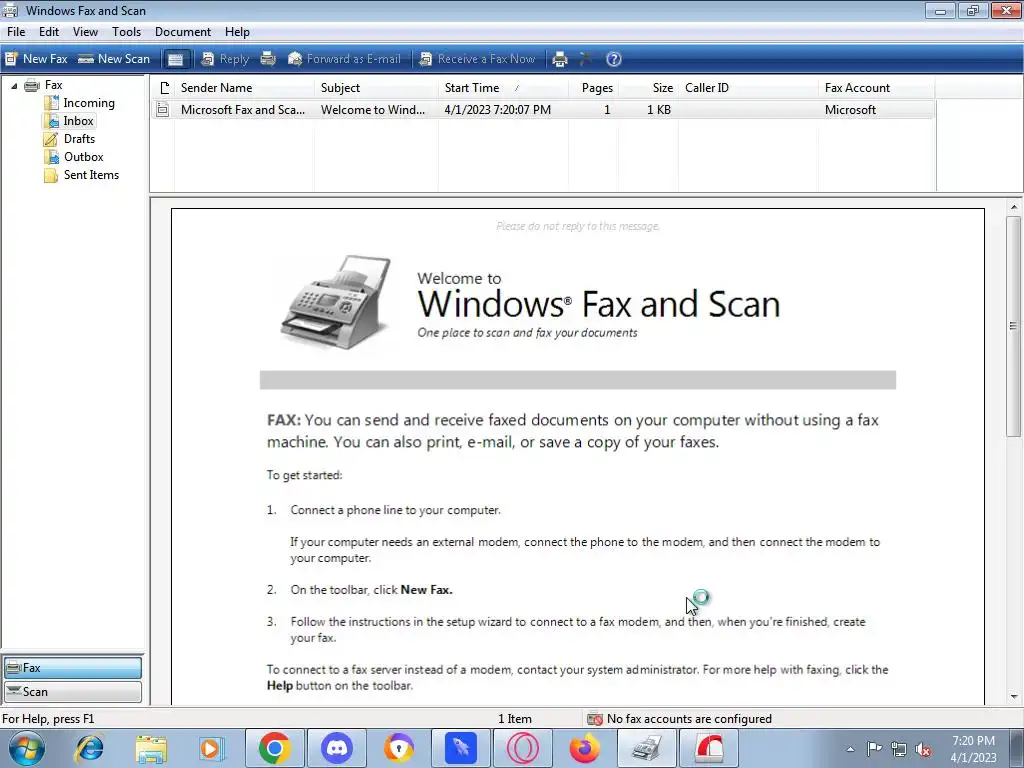Image resolution: width=1024 pixels, height=768 pixels.
Task: Sort by Subject column header
Action: pyautogui.click(x=376, y=88)
